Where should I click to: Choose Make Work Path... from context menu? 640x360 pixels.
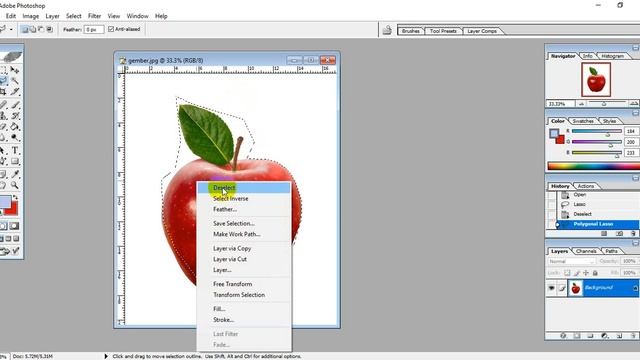point(244,234)
